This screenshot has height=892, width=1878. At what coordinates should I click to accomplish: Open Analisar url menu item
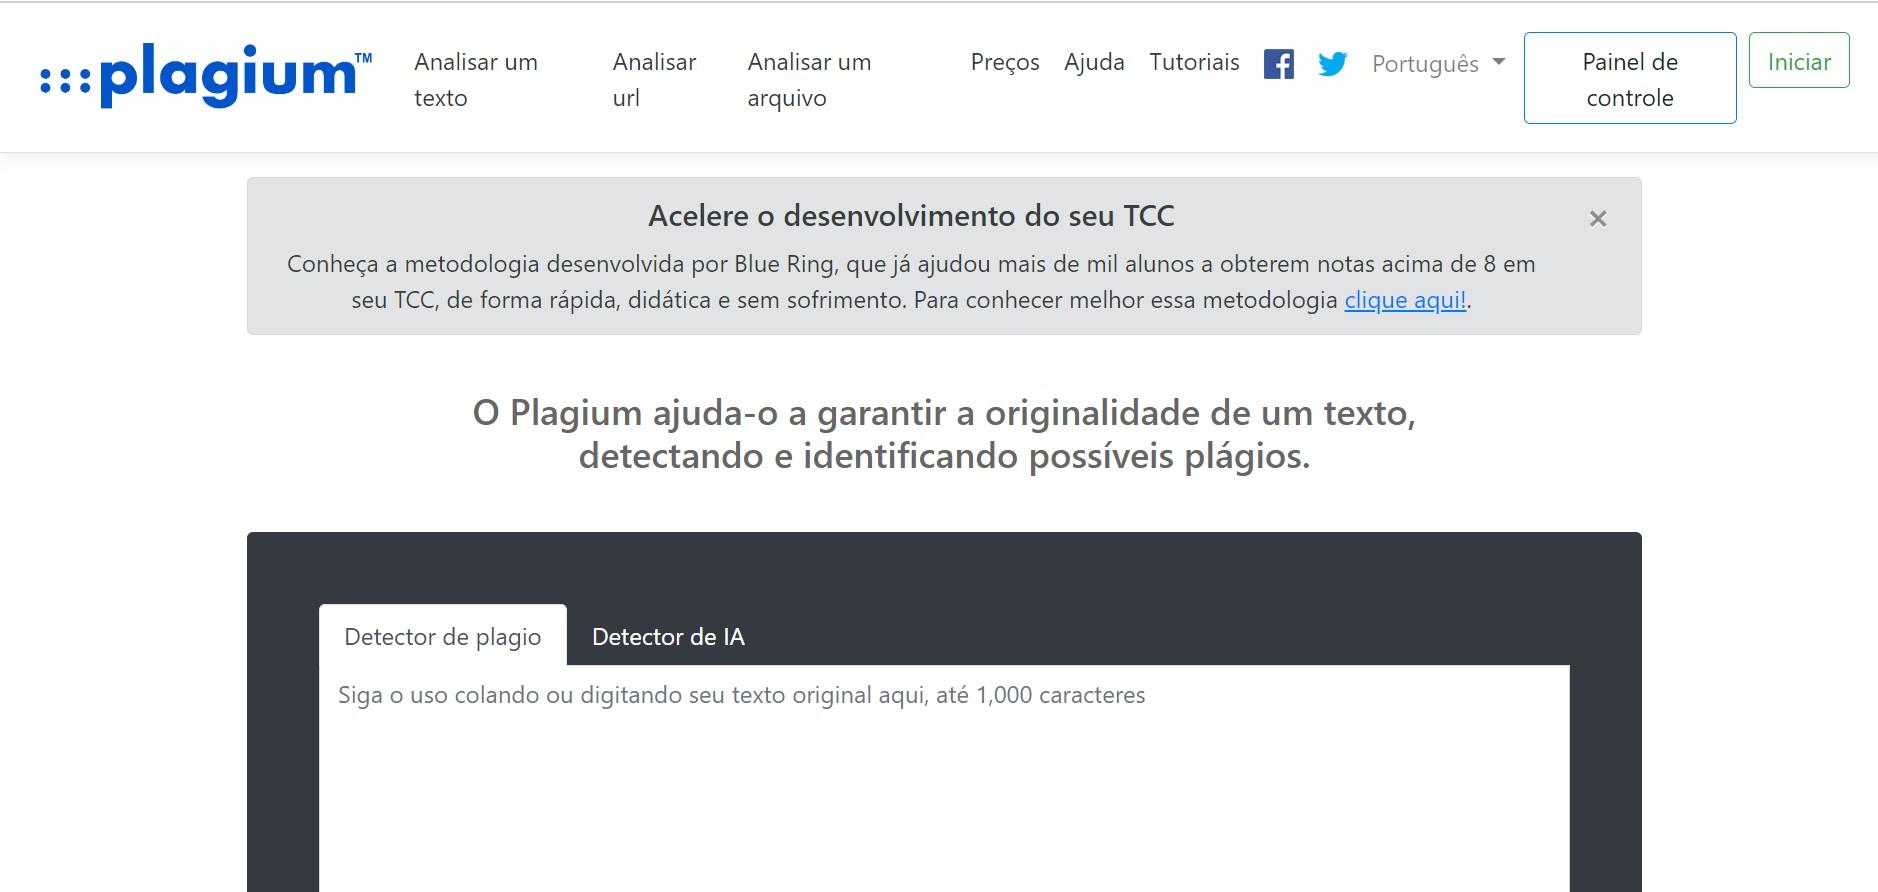click(654, 80)
